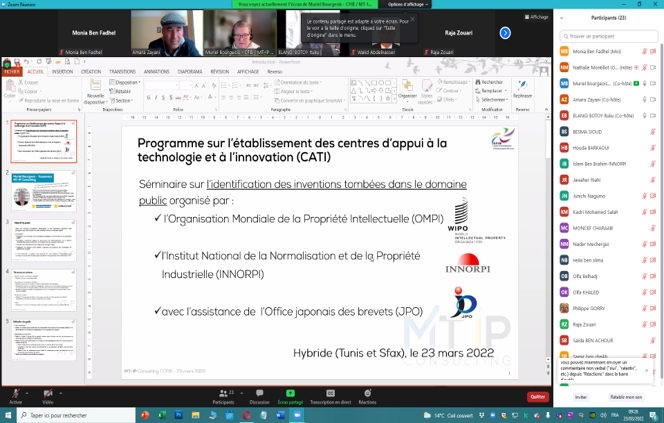Viewport: 664px width, 423px height.
Task: Expand the audio options arrow
Action: coord(28,391)
